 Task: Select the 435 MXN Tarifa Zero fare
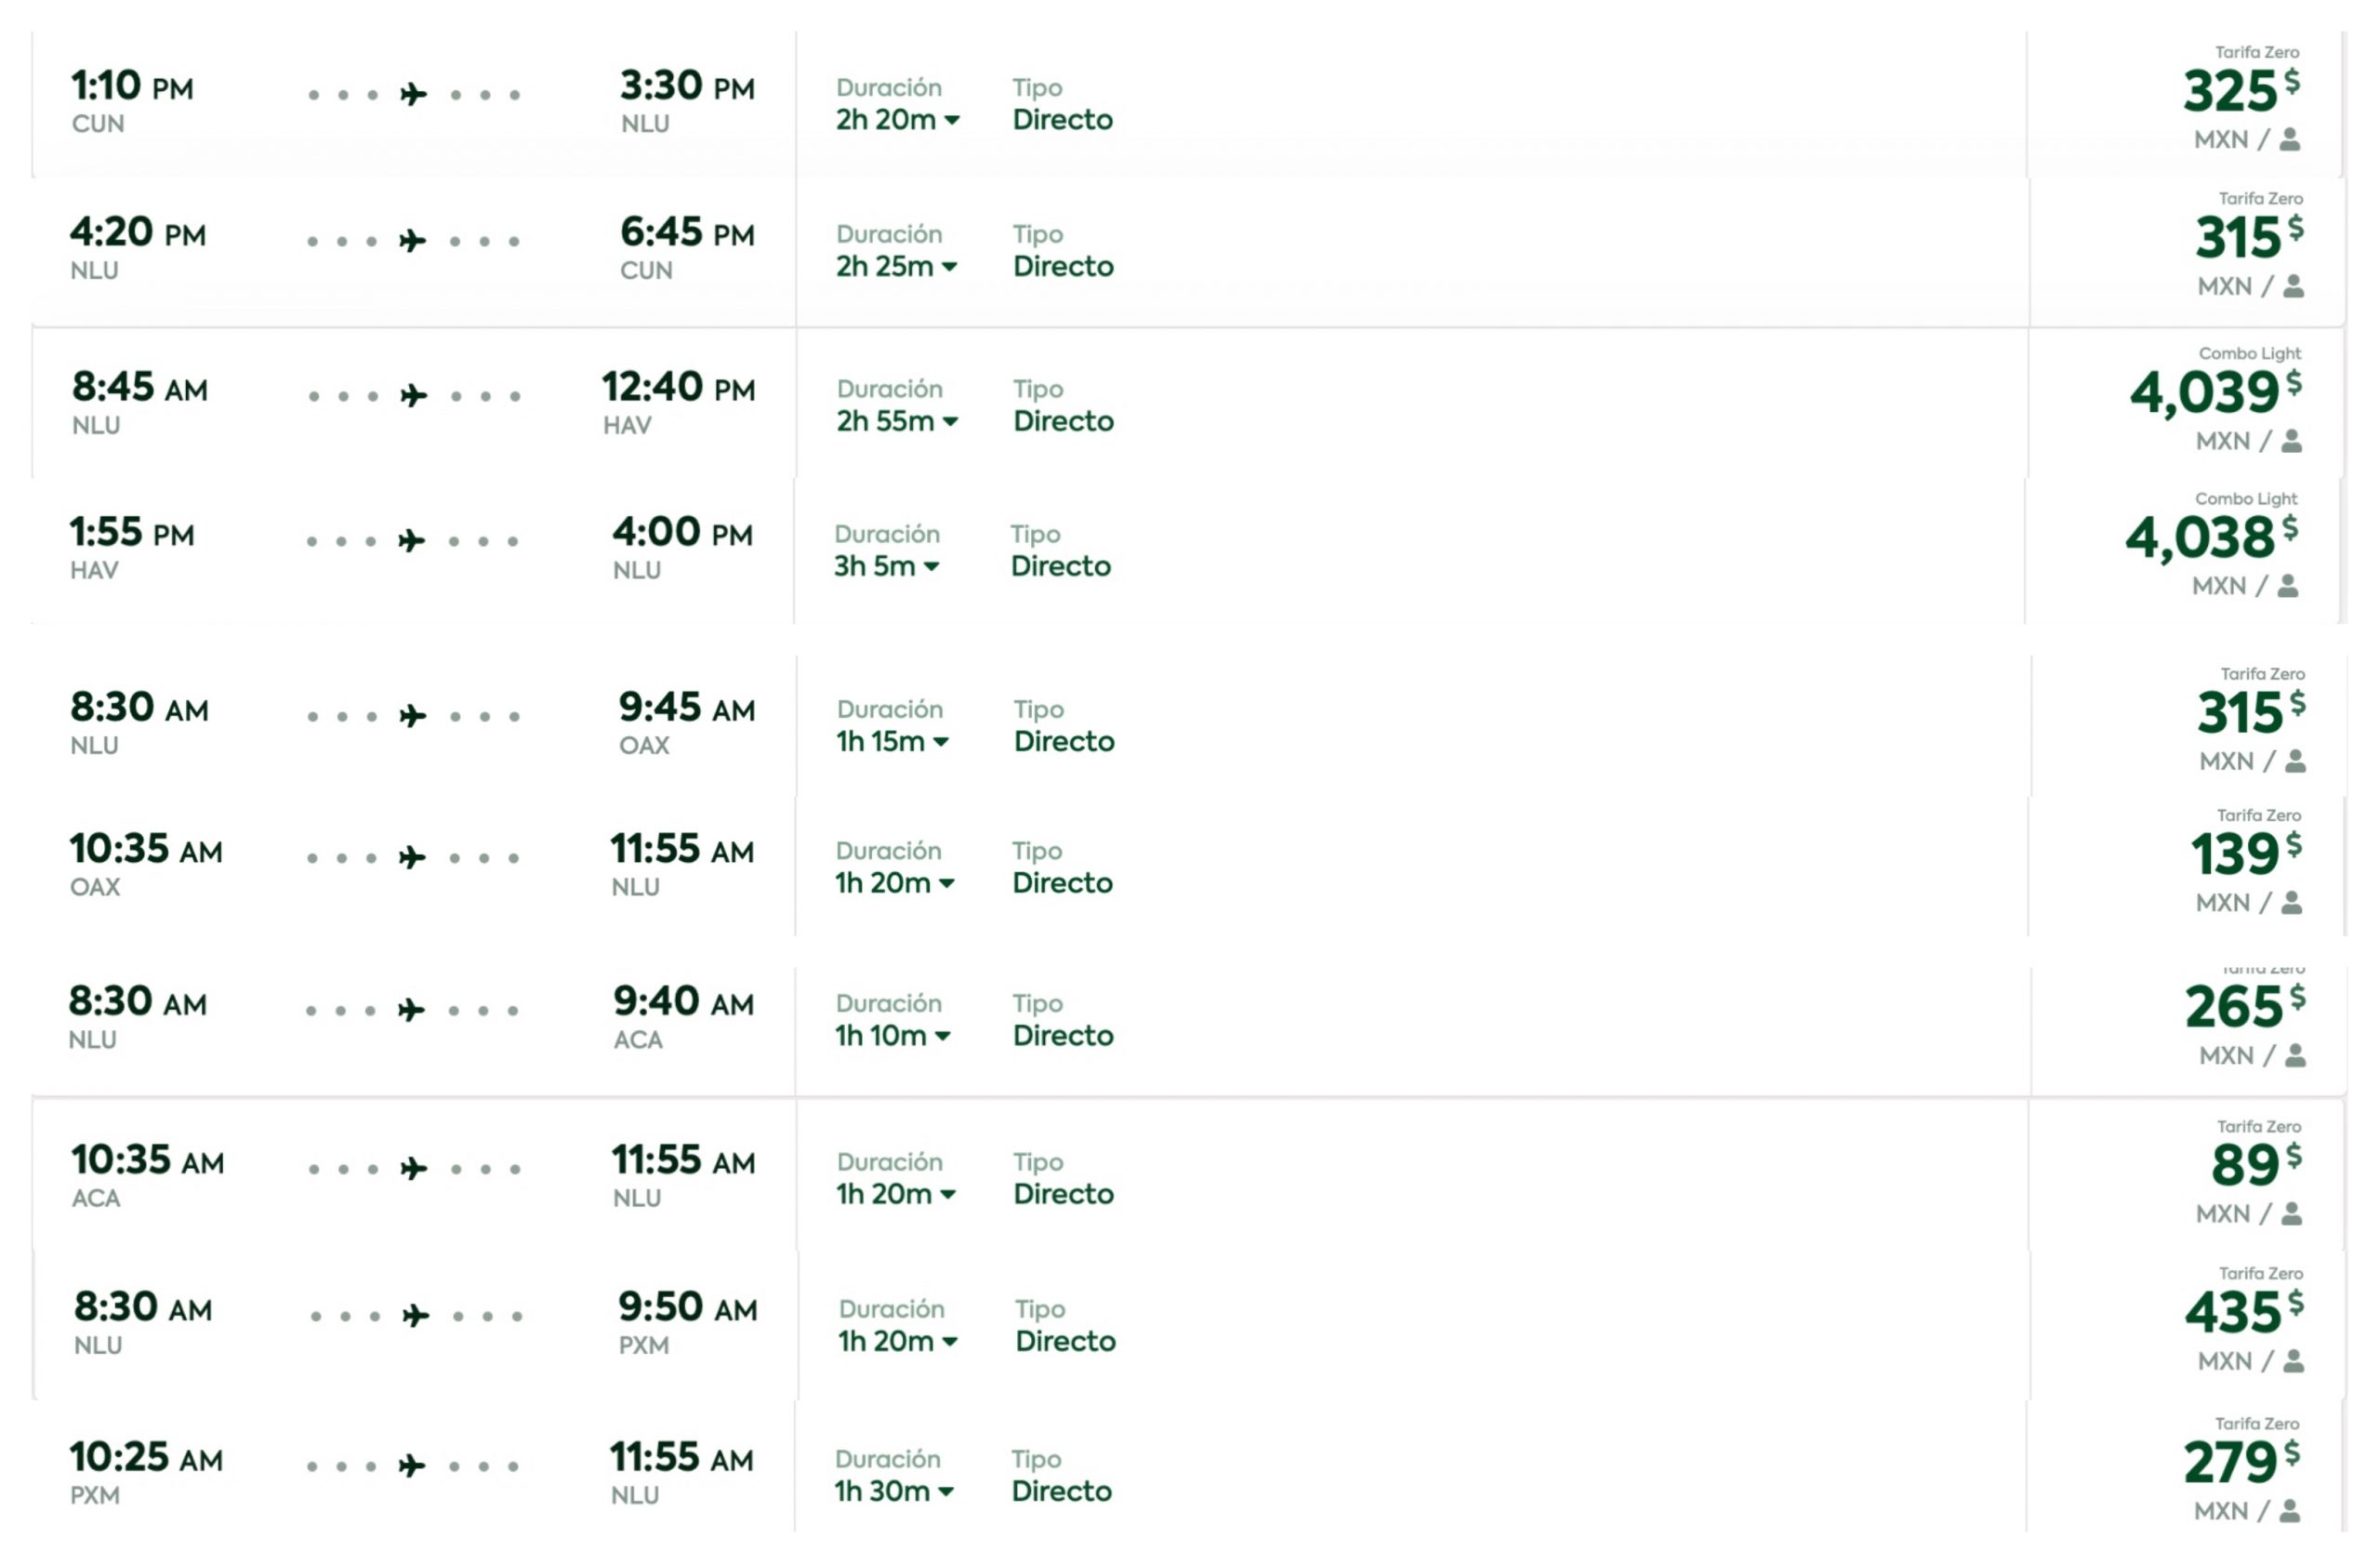pos(2232,1313)
